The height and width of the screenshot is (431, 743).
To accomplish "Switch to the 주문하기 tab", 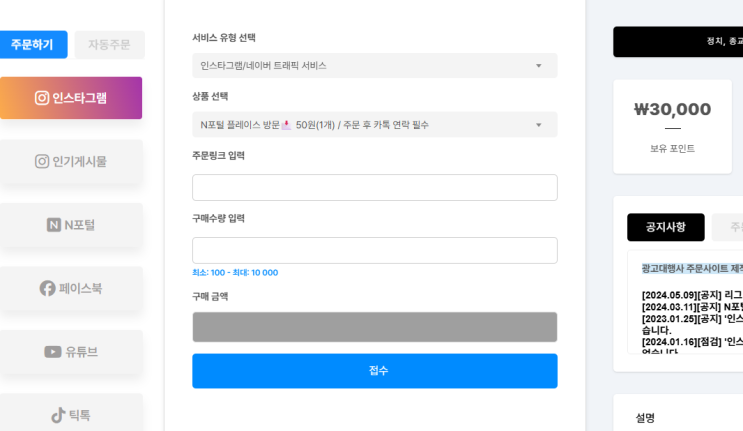I will pos(33,45).
